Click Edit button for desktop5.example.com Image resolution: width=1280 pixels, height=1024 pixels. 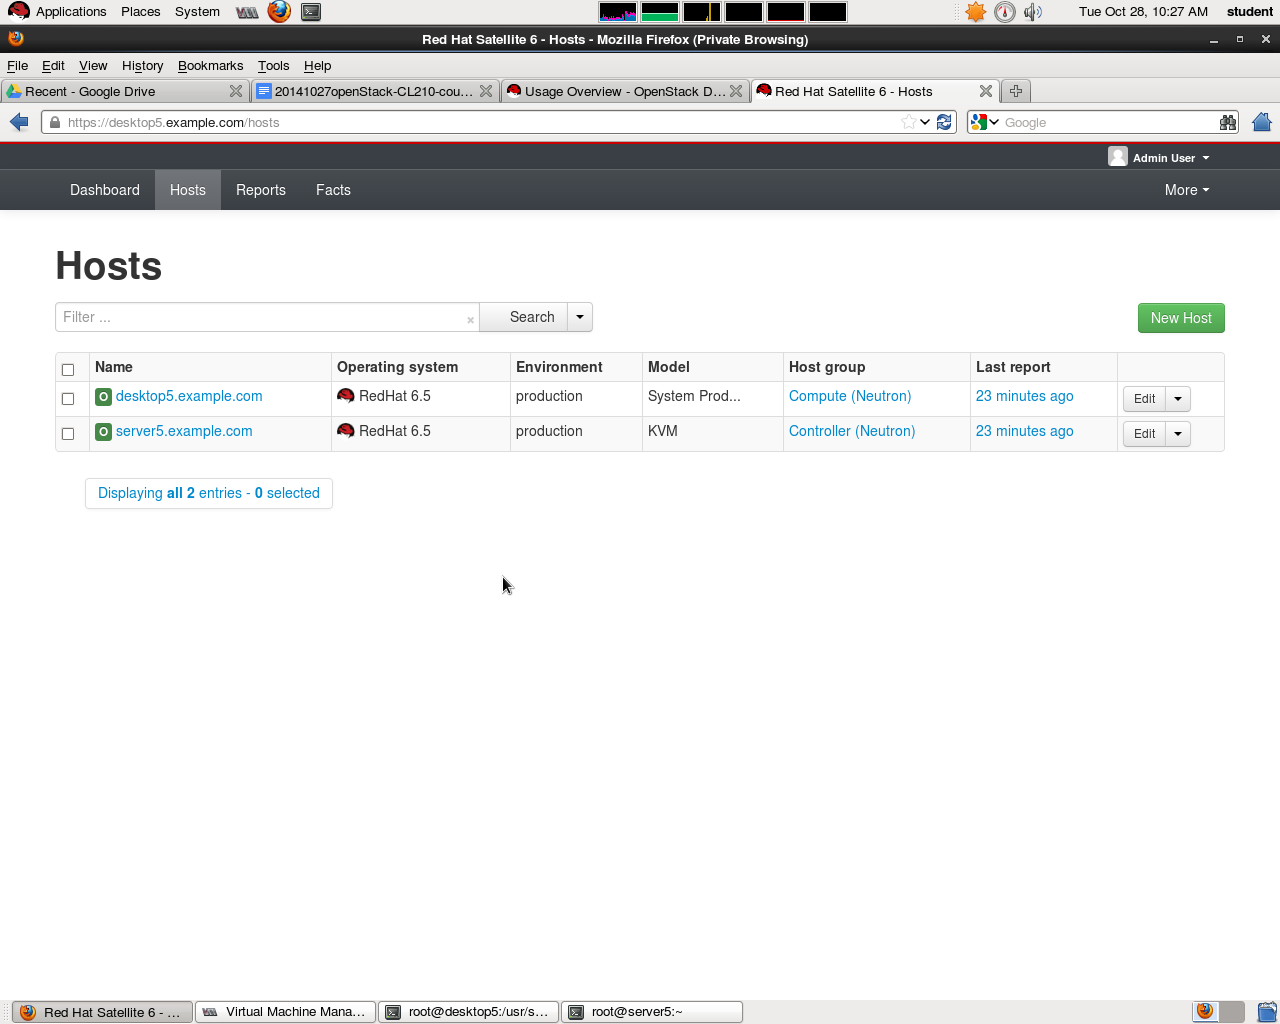click(1144, 399)
